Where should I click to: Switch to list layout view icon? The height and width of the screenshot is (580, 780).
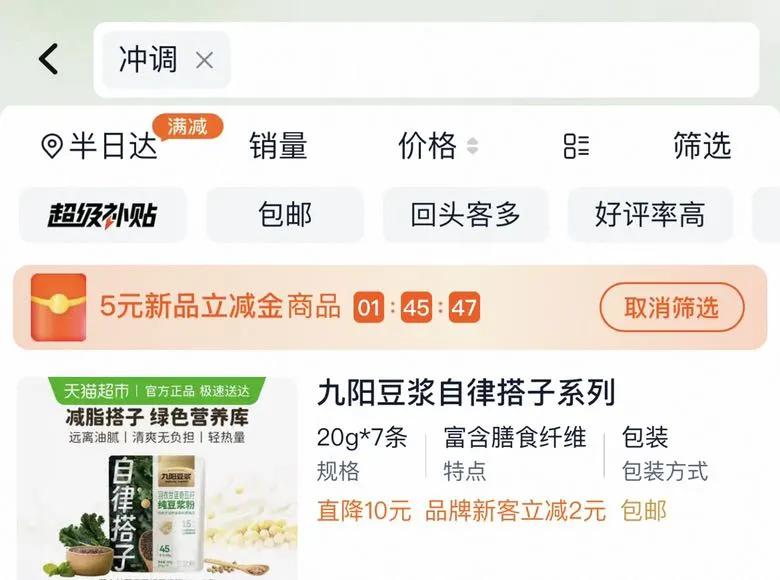[x=576, y=146]
